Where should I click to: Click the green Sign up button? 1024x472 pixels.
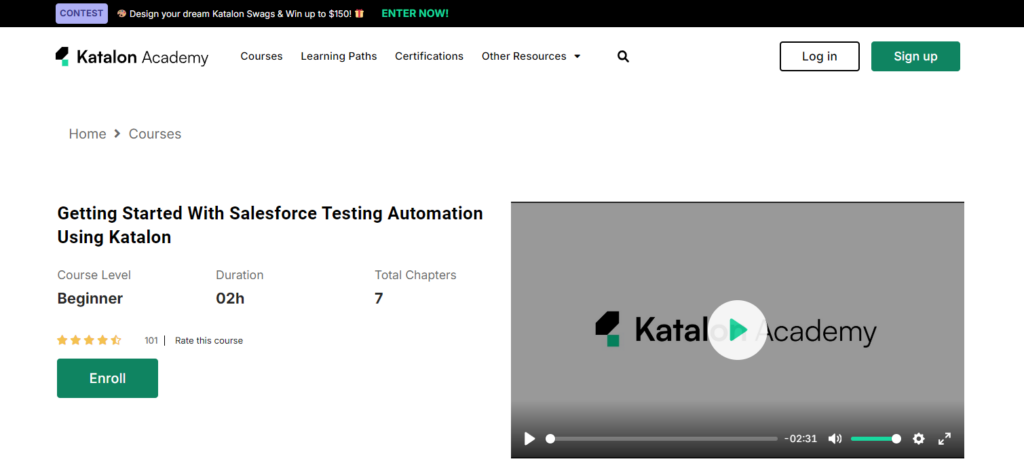(x=916, y=56)
